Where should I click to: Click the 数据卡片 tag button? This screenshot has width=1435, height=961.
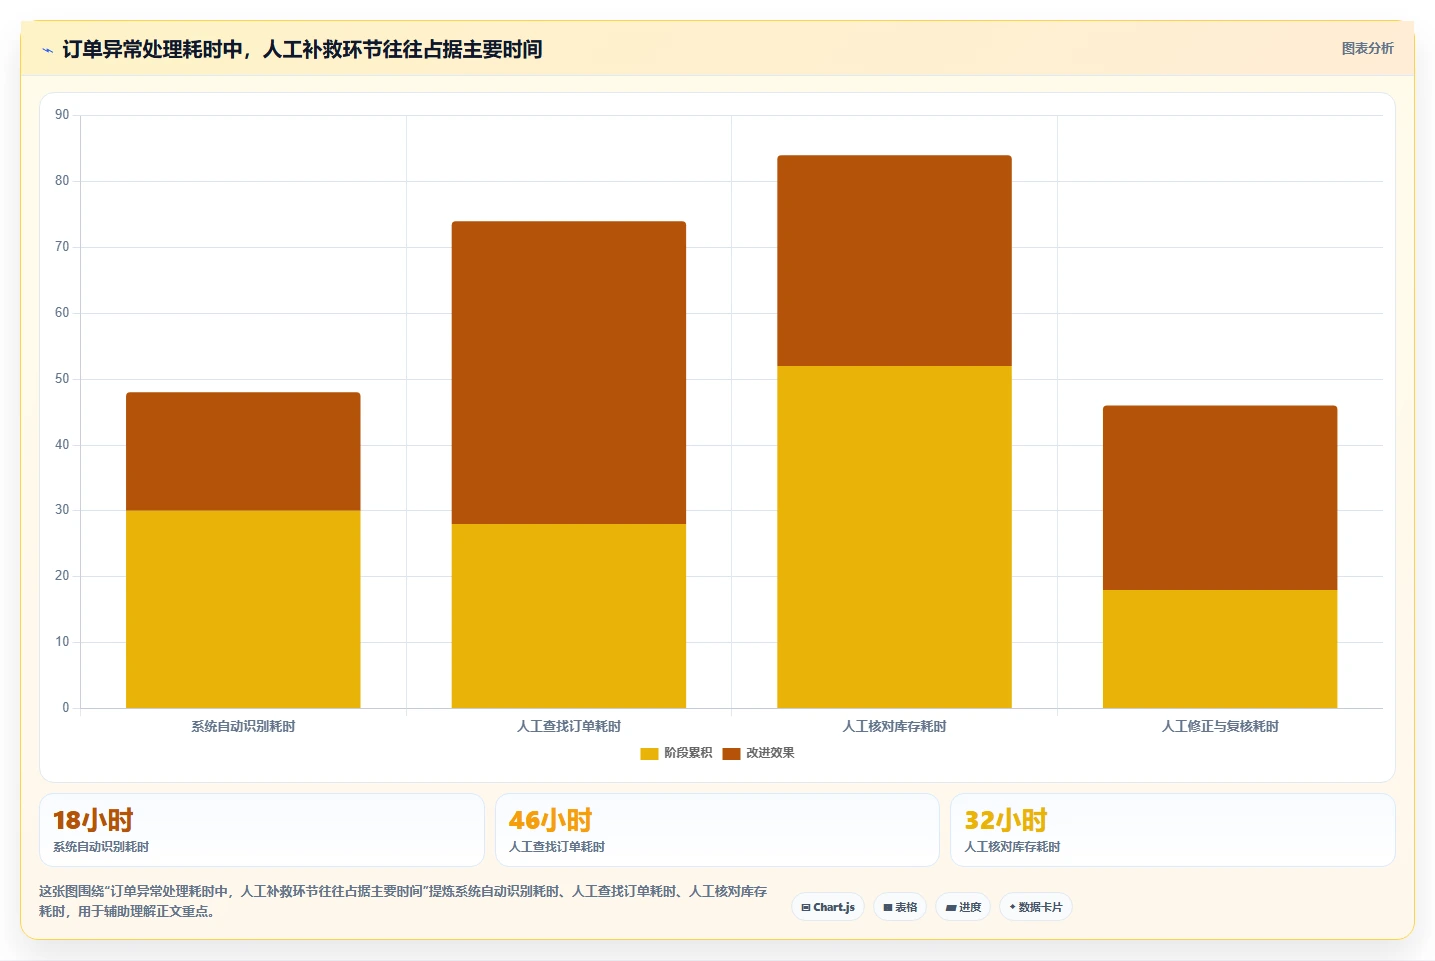coord(1035,907)
